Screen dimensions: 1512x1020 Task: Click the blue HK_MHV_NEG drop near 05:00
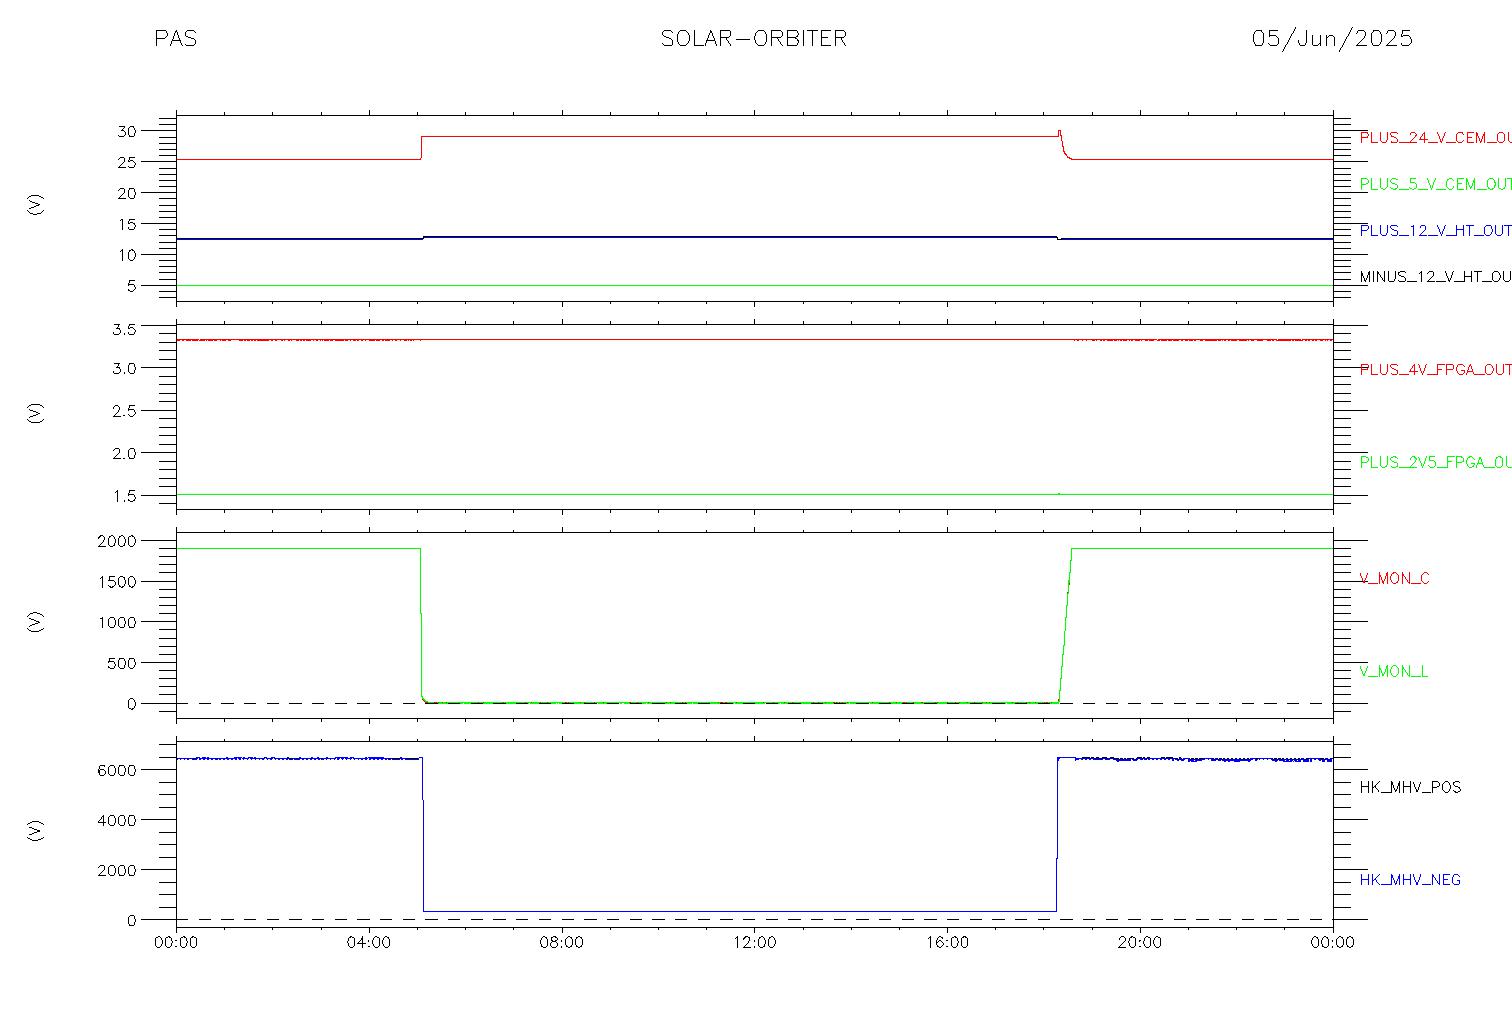click(x=422, y=835)
